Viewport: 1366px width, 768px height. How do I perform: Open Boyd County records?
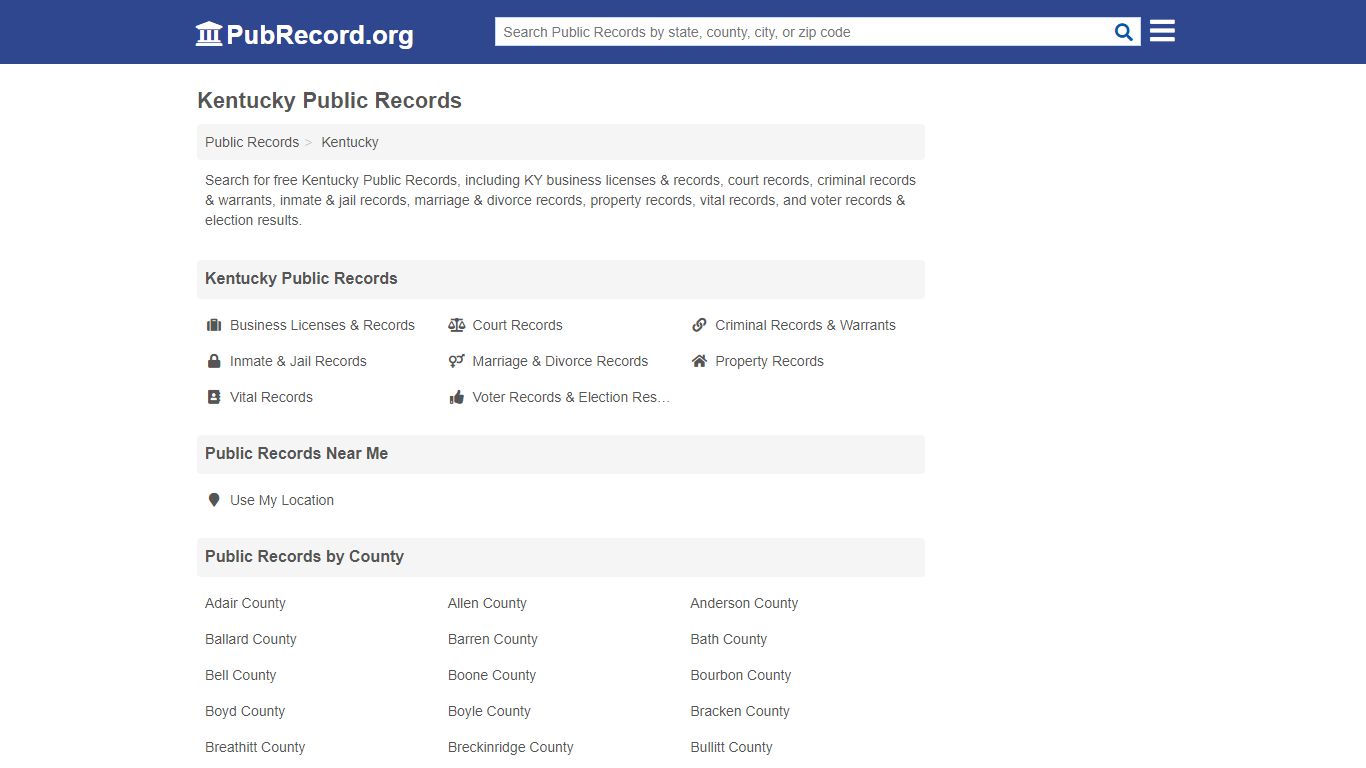245,711
